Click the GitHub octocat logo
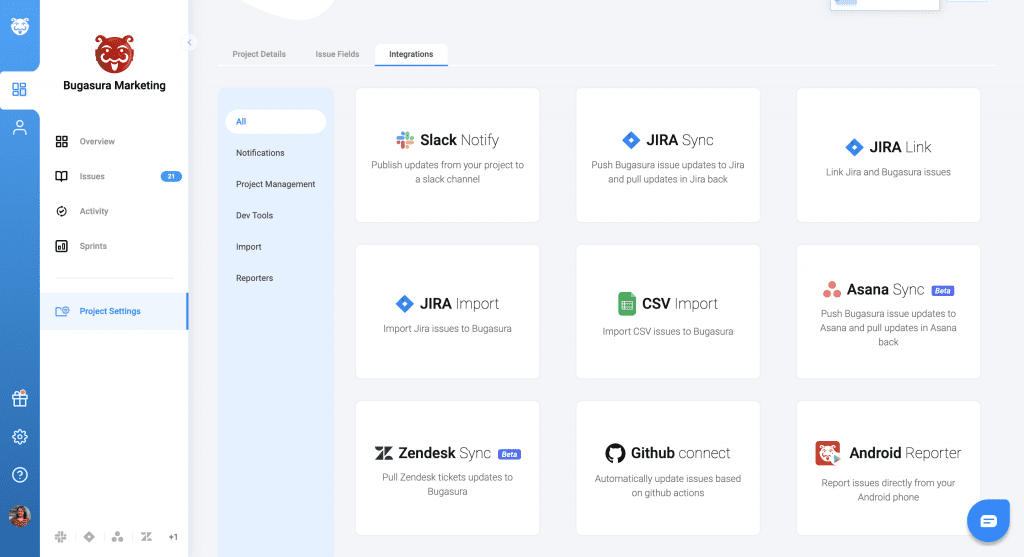 pos(615,453)
